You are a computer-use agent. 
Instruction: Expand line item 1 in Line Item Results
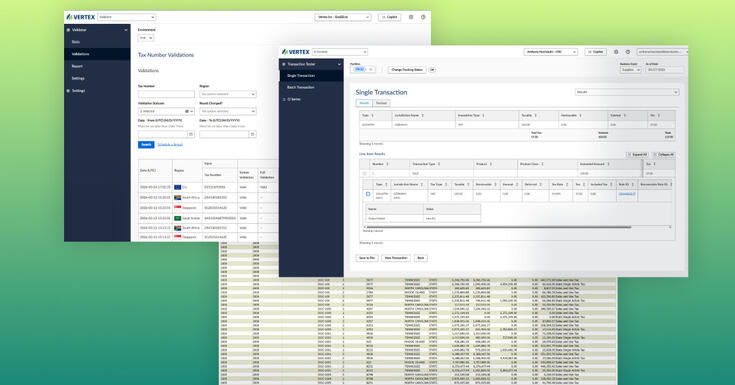click(x=364, y=174)
